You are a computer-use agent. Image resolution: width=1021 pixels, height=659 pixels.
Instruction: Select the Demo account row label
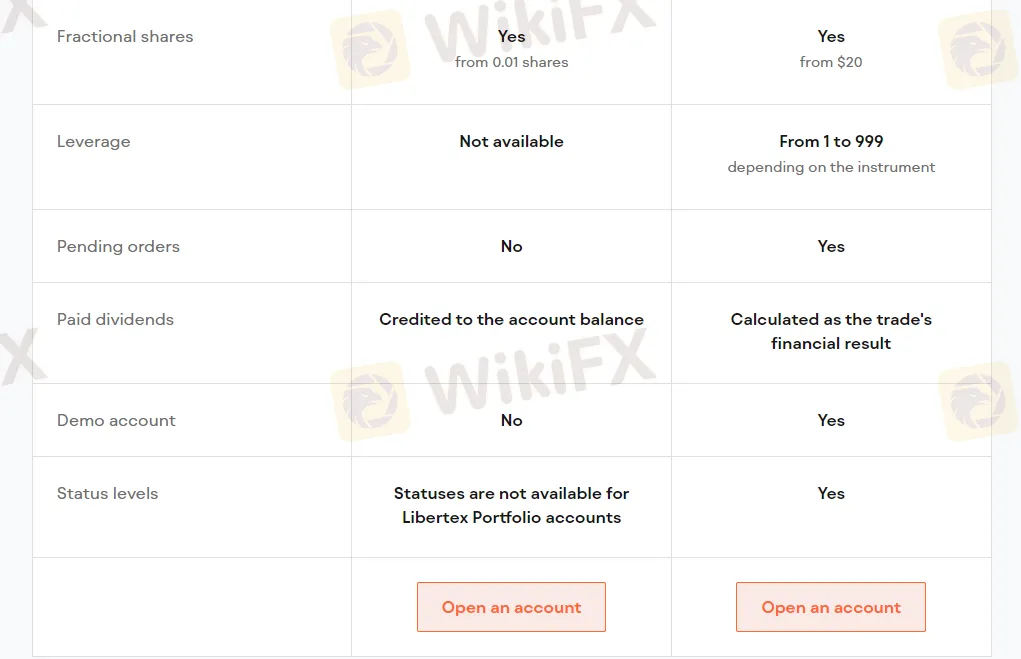point(116,420)
